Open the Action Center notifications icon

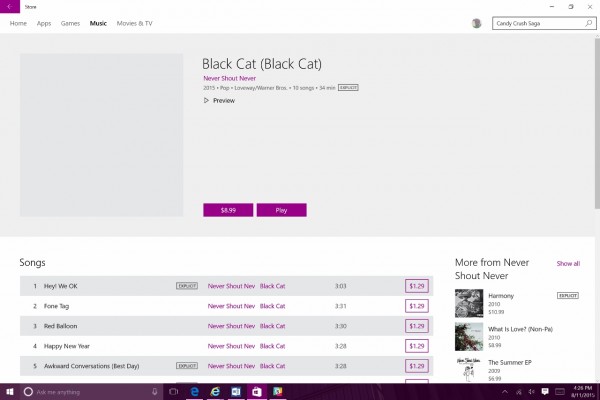tap(545, 392)
